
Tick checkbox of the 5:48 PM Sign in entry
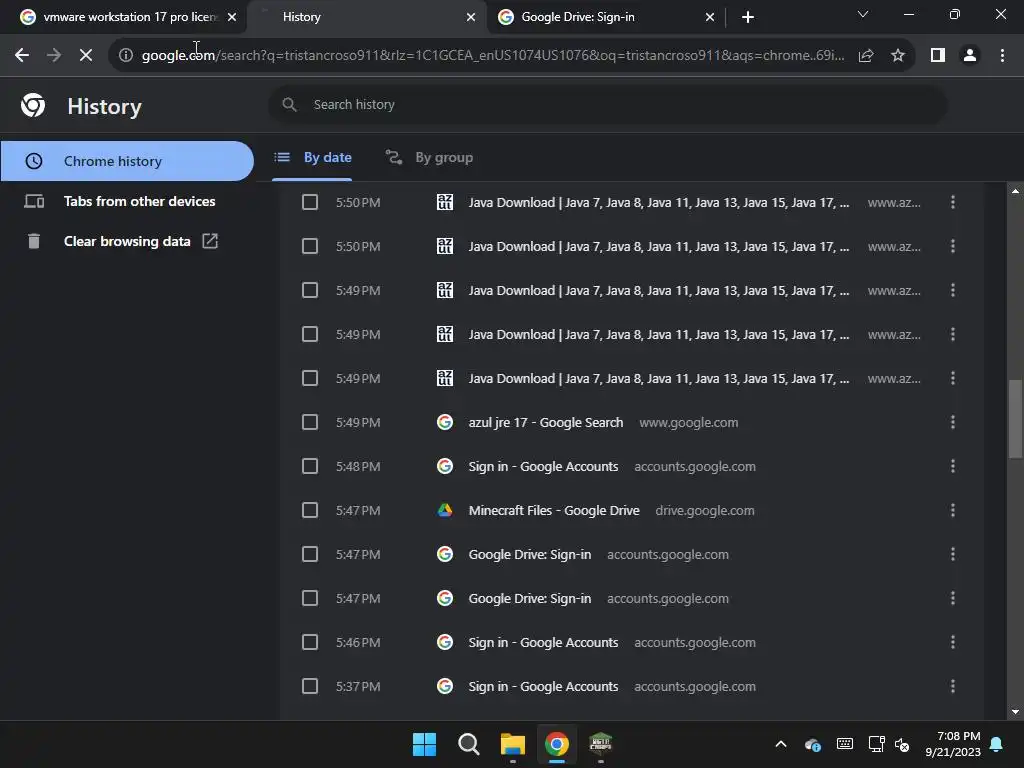pyautogui.click(x=310, y=466)
